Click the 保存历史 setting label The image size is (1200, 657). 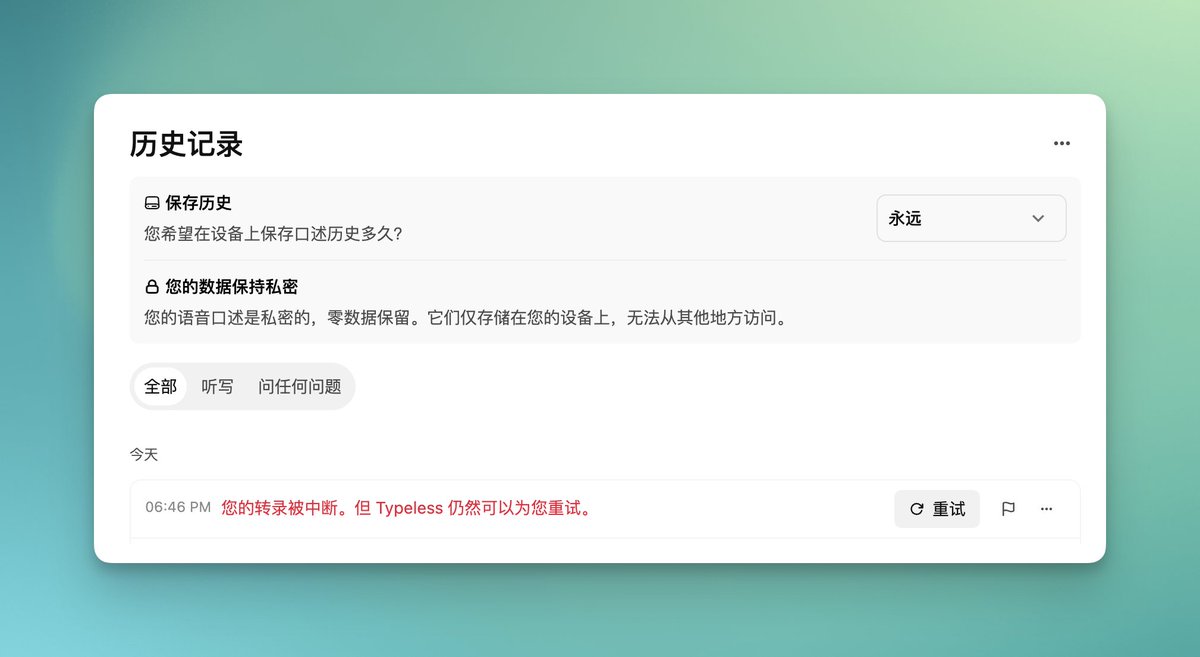(198, 203)
